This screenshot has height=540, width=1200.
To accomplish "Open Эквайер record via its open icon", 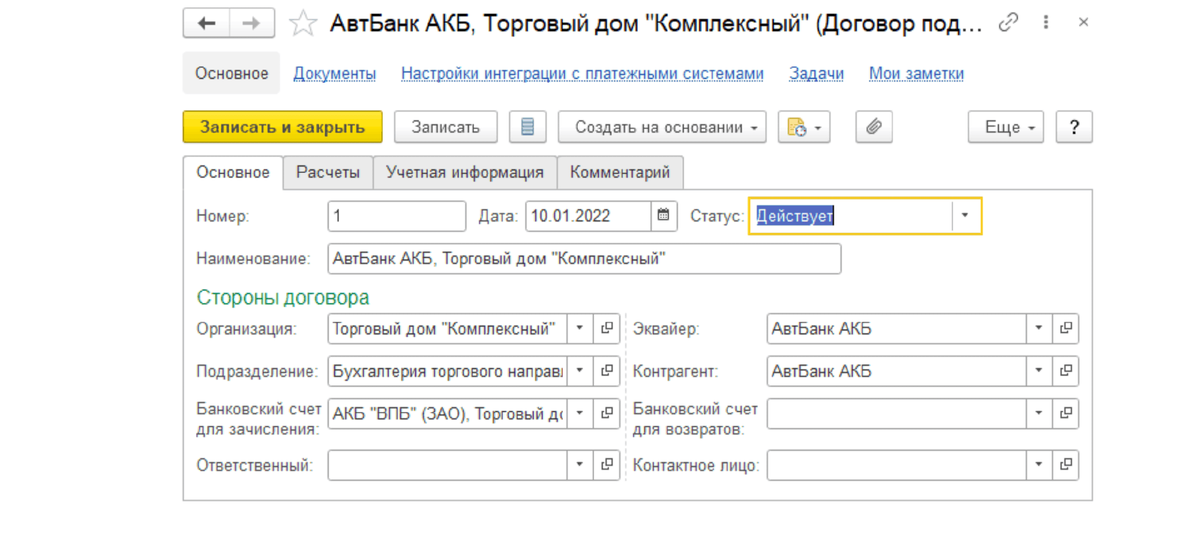I will click(1066, 328).
